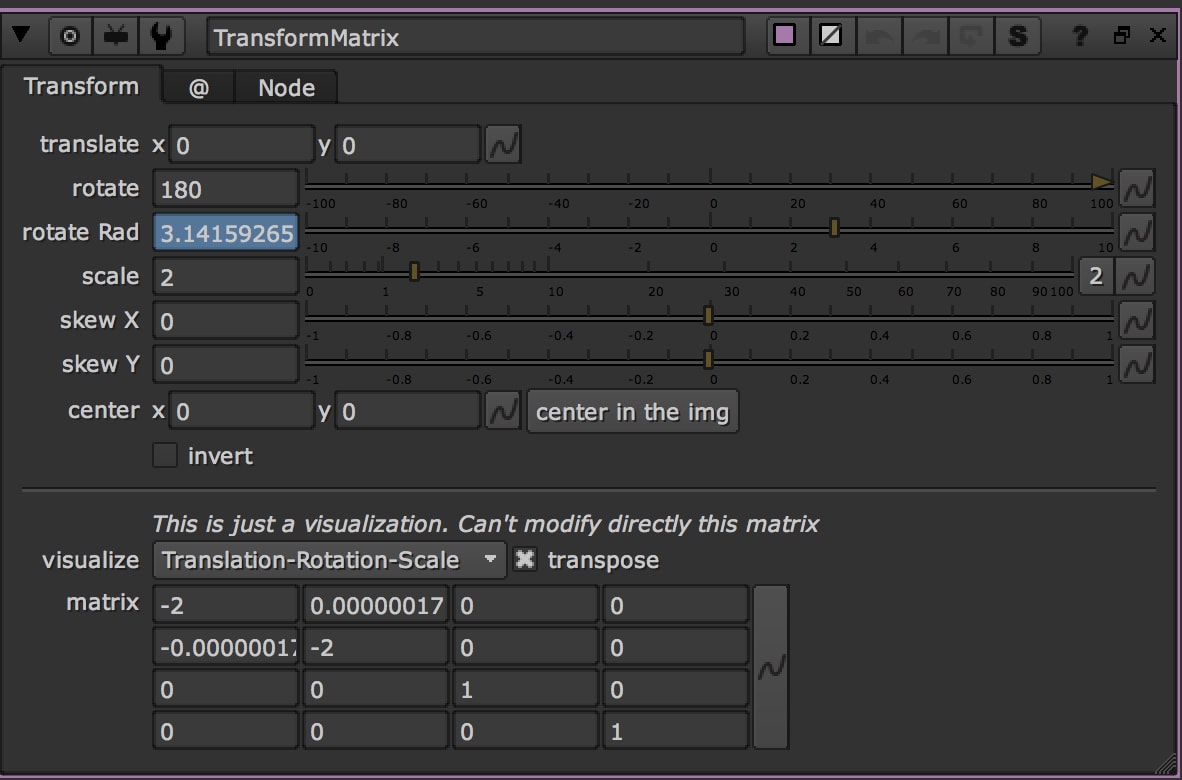Open the wrench settings icon
This screenshot has height=780, width=1182.
coord(161,36)
